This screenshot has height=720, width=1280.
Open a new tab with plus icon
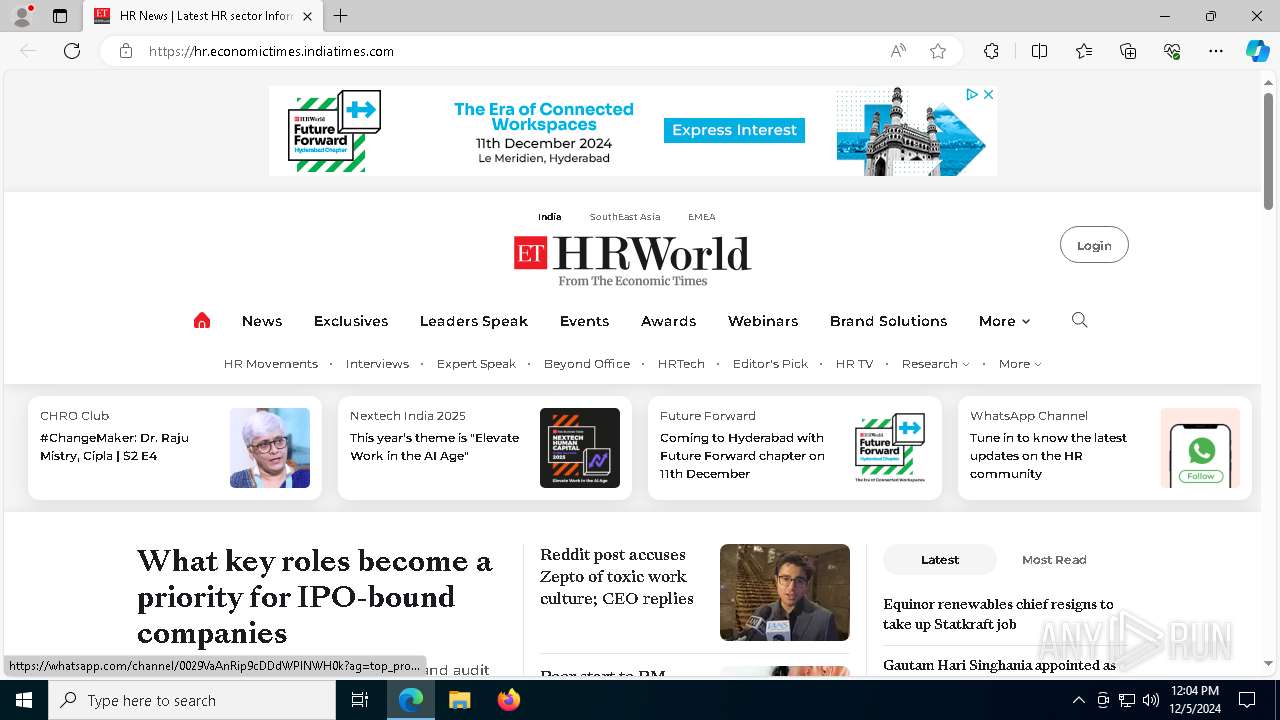tap(340, 16)
